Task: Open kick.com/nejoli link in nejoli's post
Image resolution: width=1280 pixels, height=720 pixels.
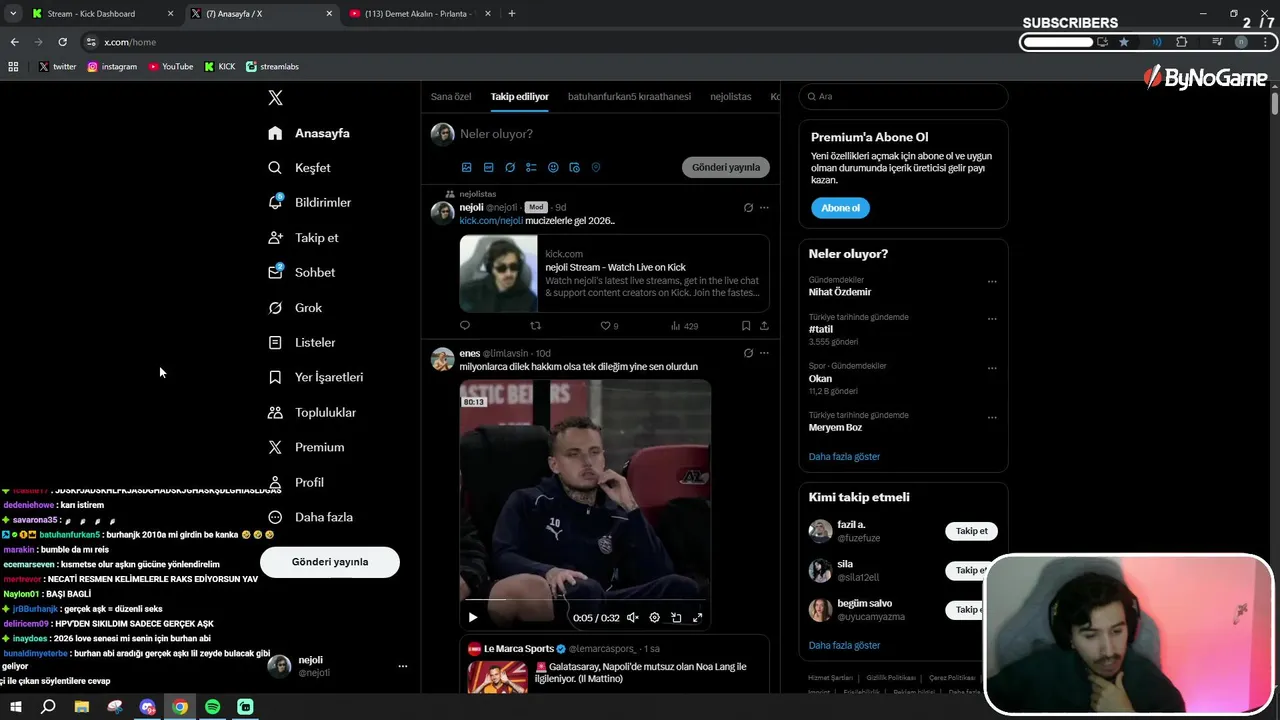Action: [x=491, y=221]
